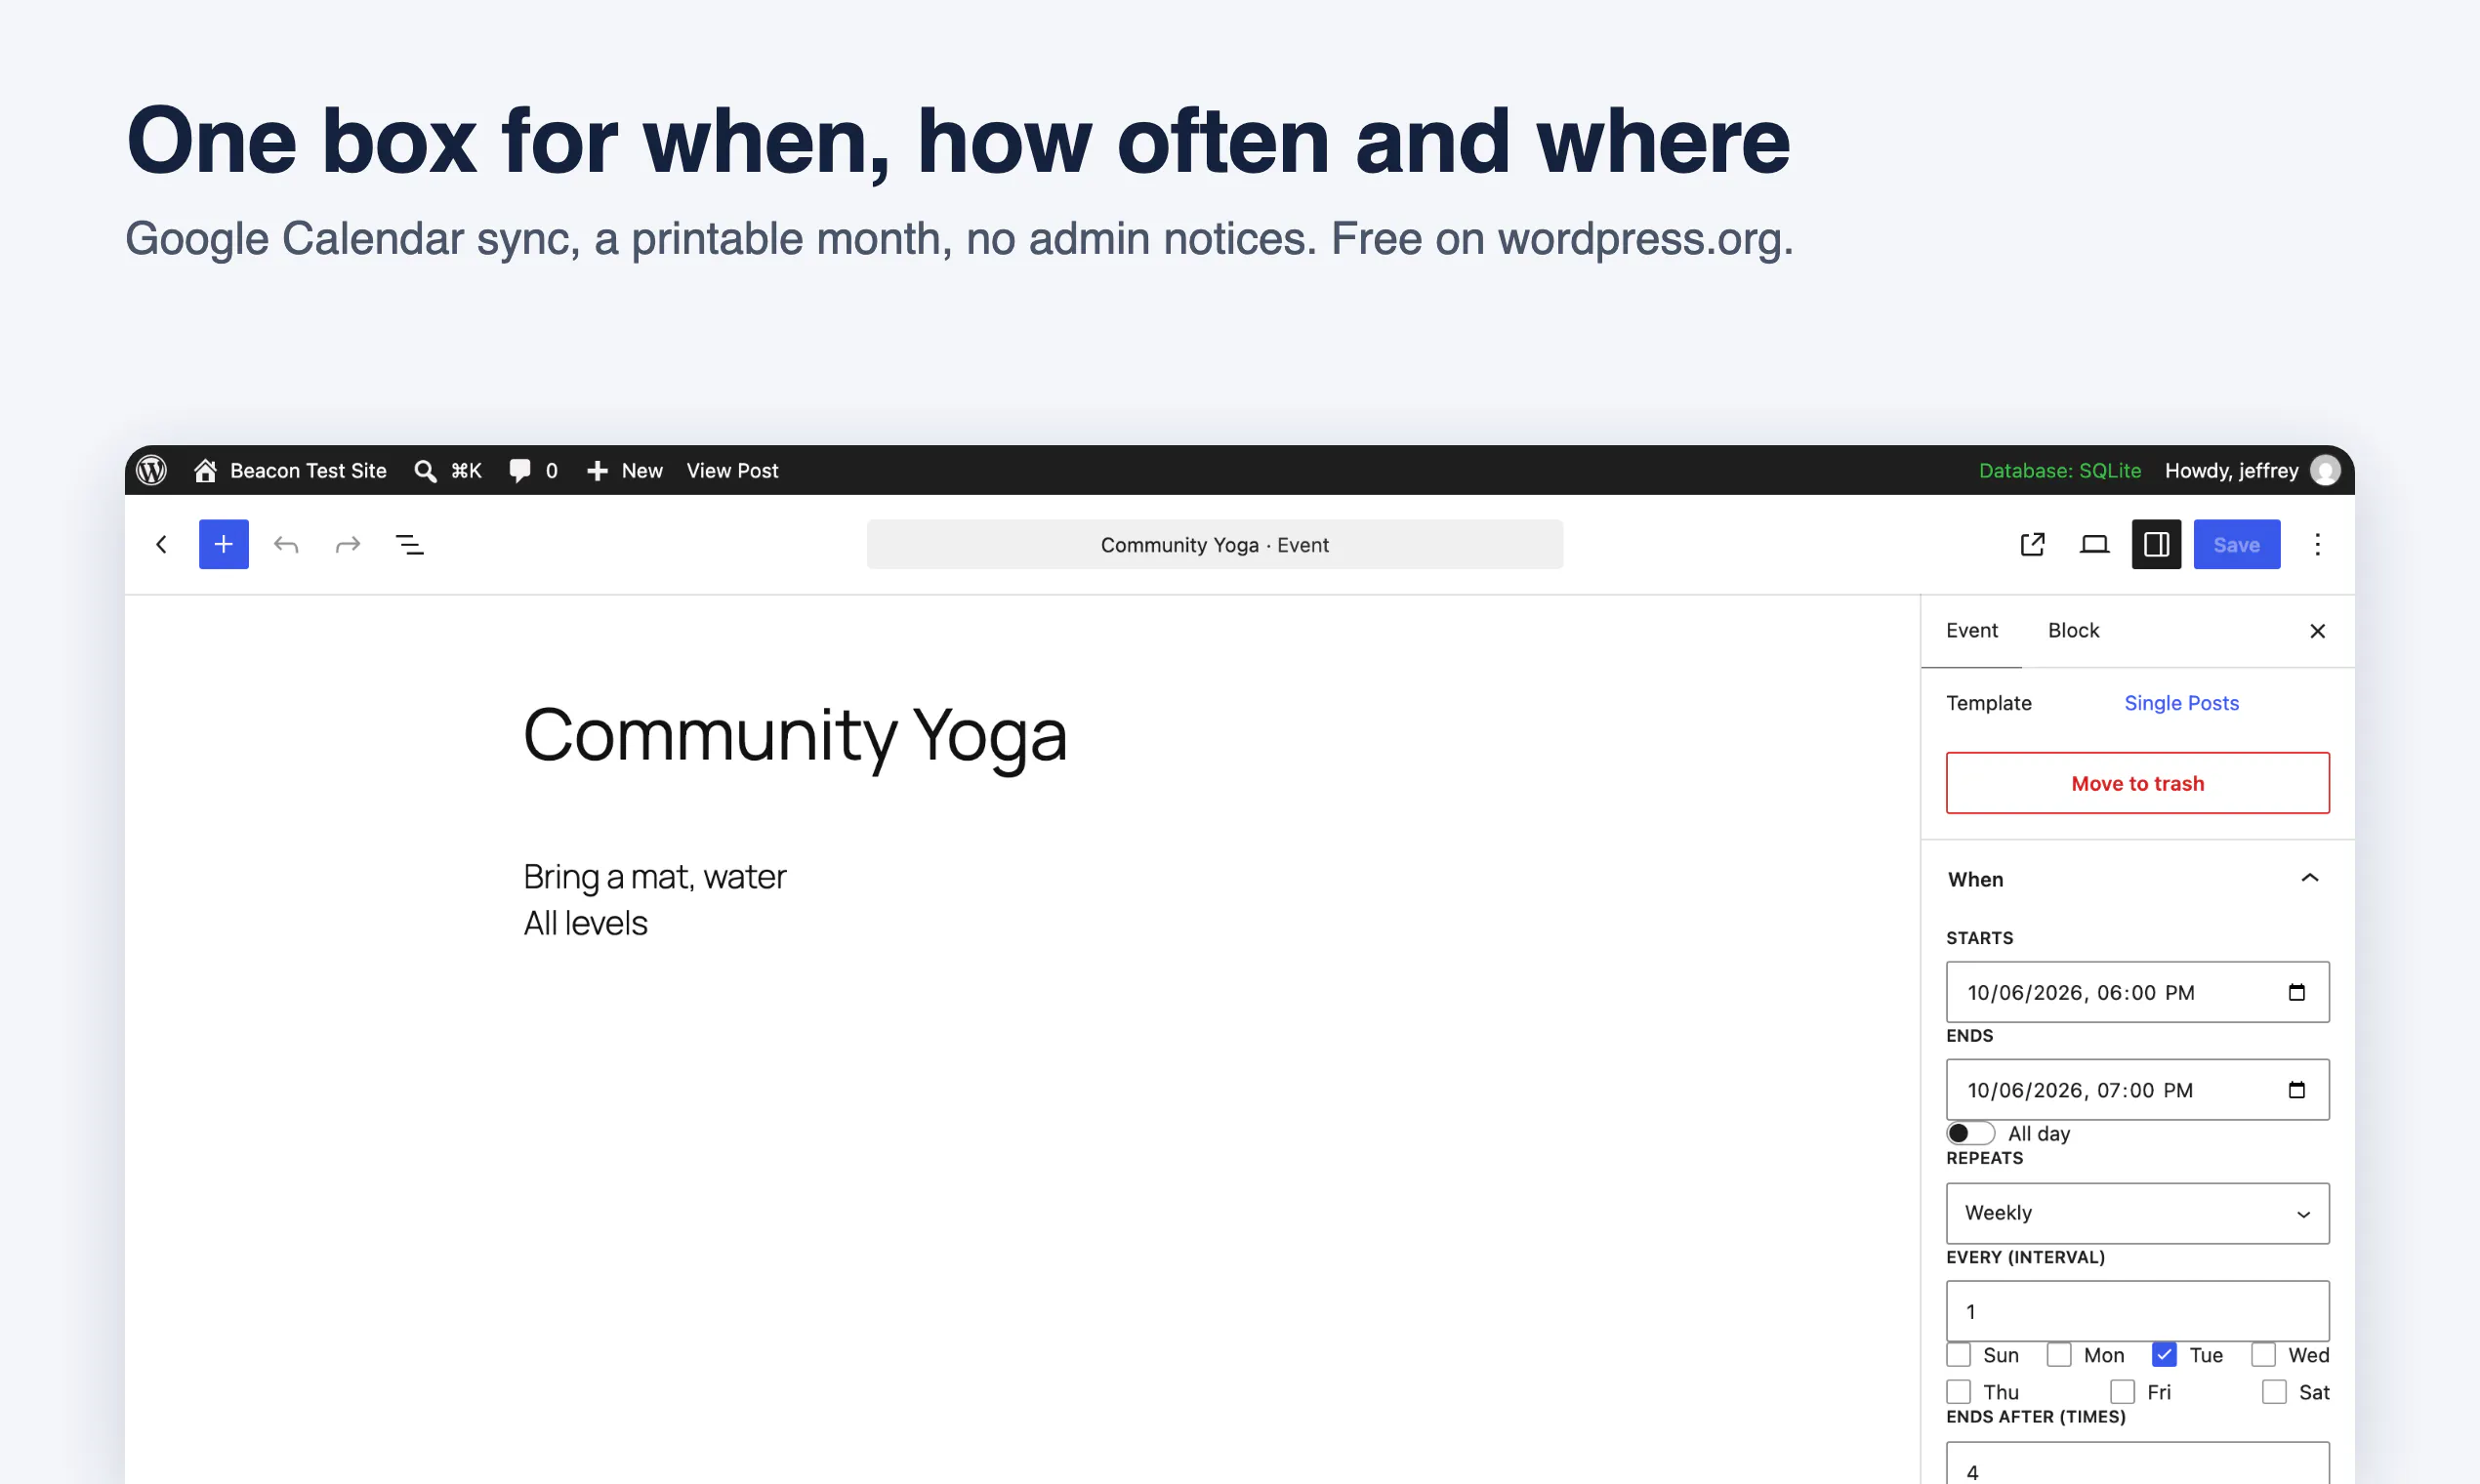Viewport: 2480px width, 1484px height.
Task: Open the Starts field calendar picker
Action: tap(2297, 992)
